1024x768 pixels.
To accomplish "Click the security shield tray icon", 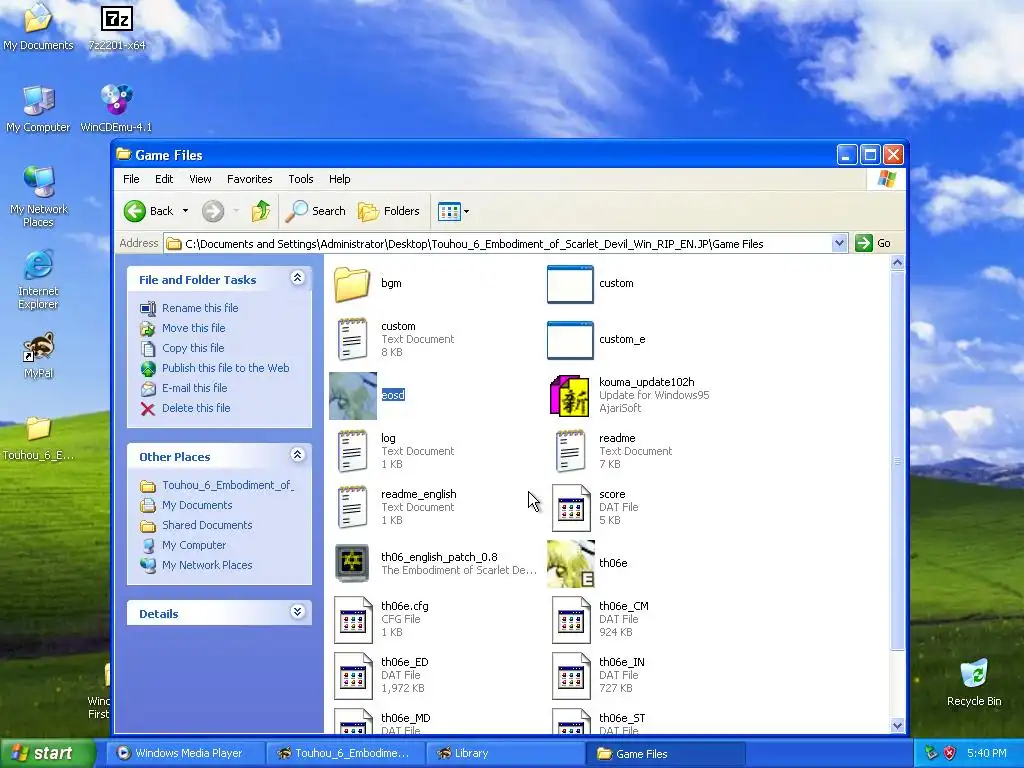I will click(950, 754).
